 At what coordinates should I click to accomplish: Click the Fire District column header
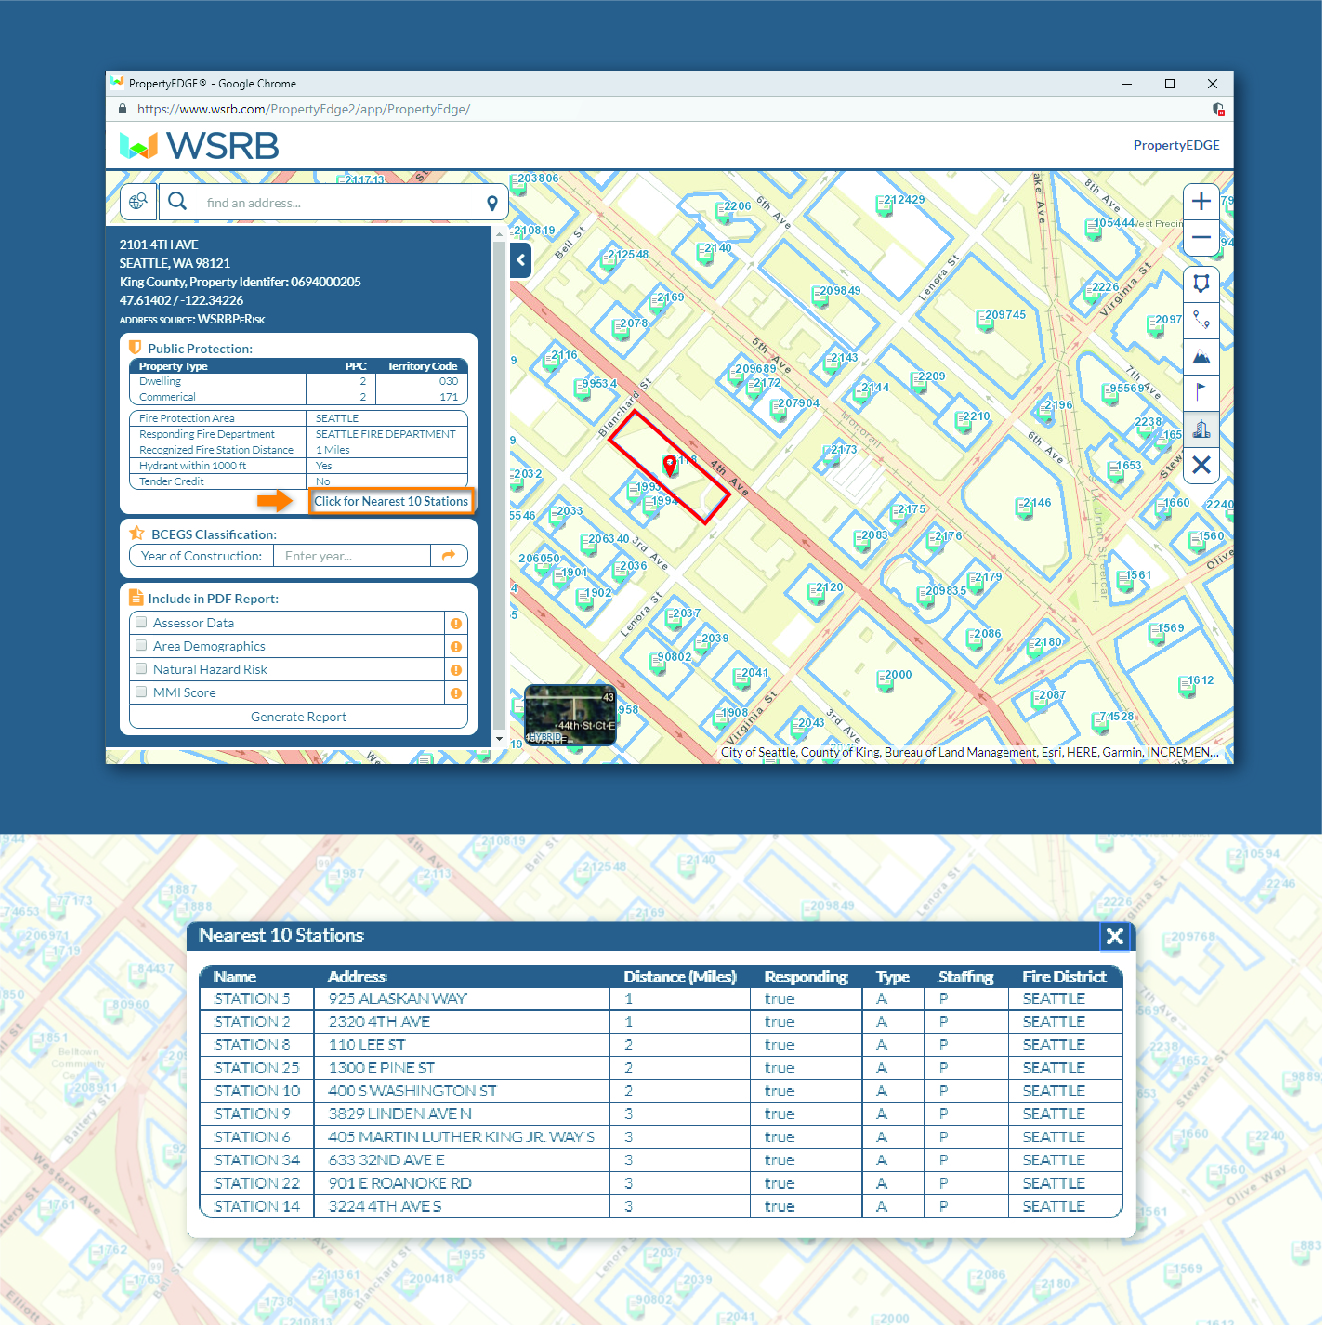tap(1064, 977)
